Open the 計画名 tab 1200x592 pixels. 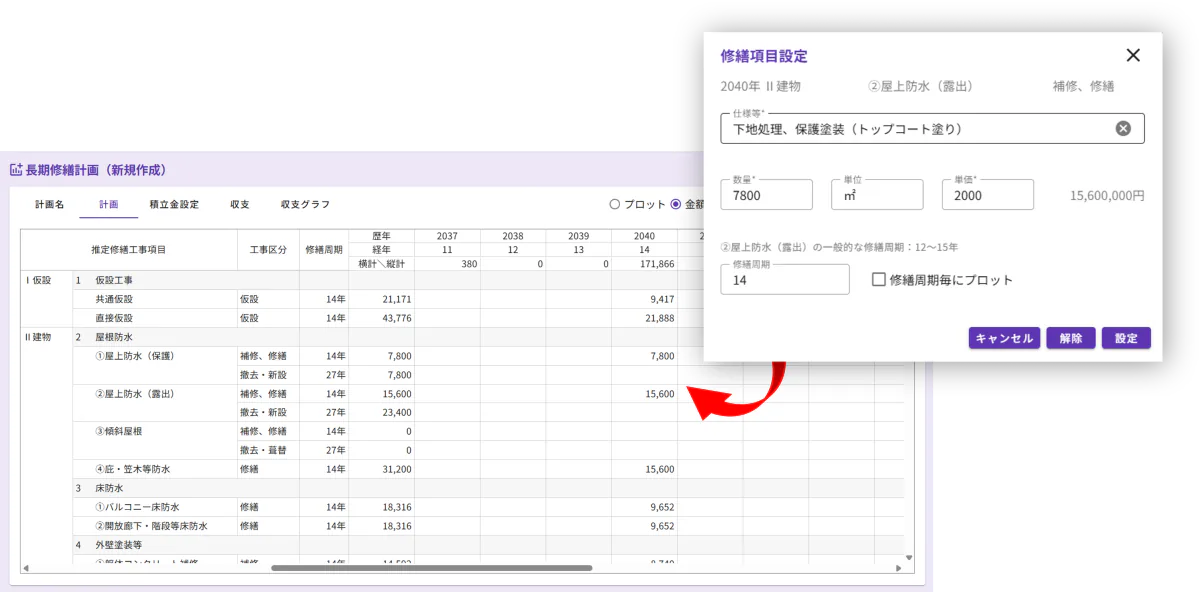coord(49,204)
